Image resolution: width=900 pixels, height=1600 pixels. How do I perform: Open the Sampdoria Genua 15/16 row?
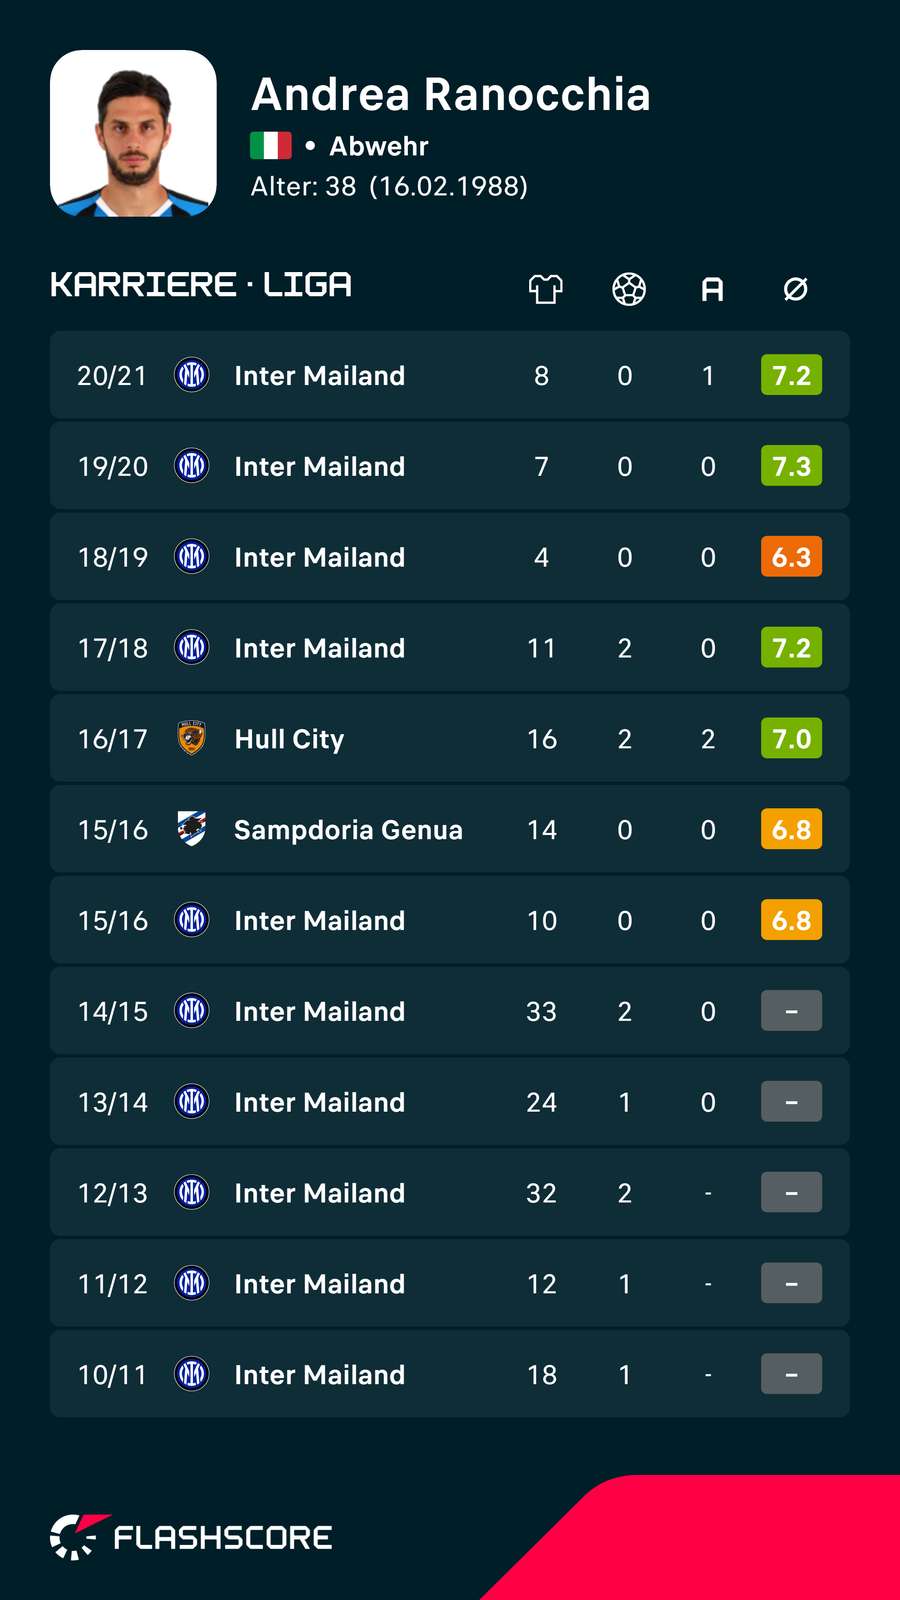click(x=450, y=829)
